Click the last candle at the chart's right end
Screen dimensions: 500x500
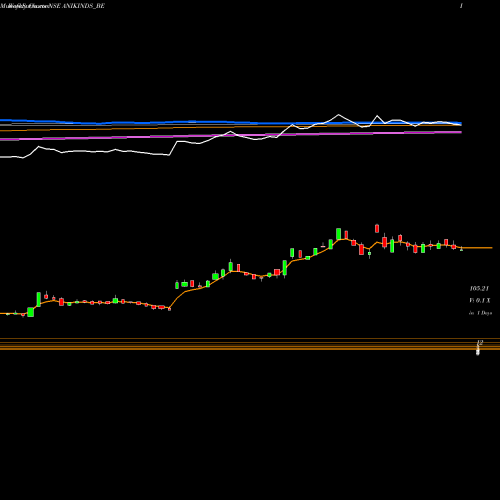coord(461,249)
